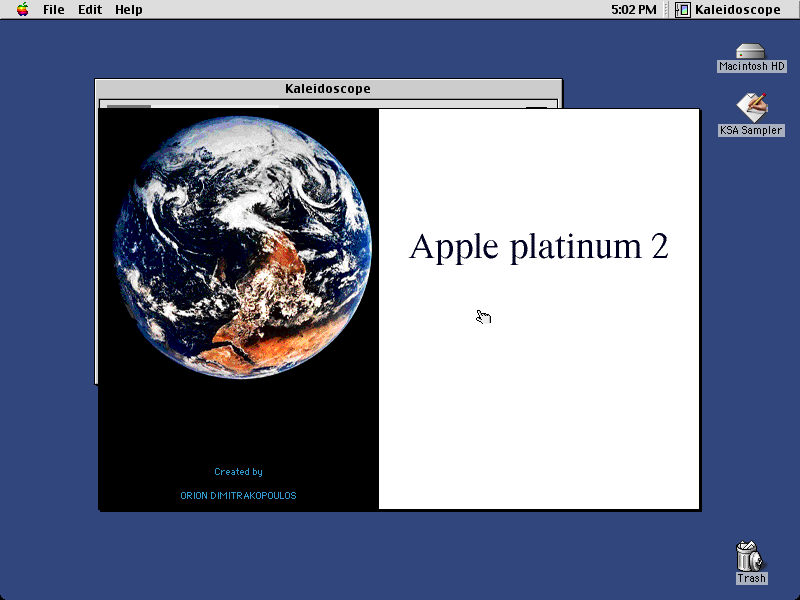This screenshot has height=600, width=800.
Task: Click the ORION DIMITRAKOPOULOS credit text
Action: (x=238, y=495)
